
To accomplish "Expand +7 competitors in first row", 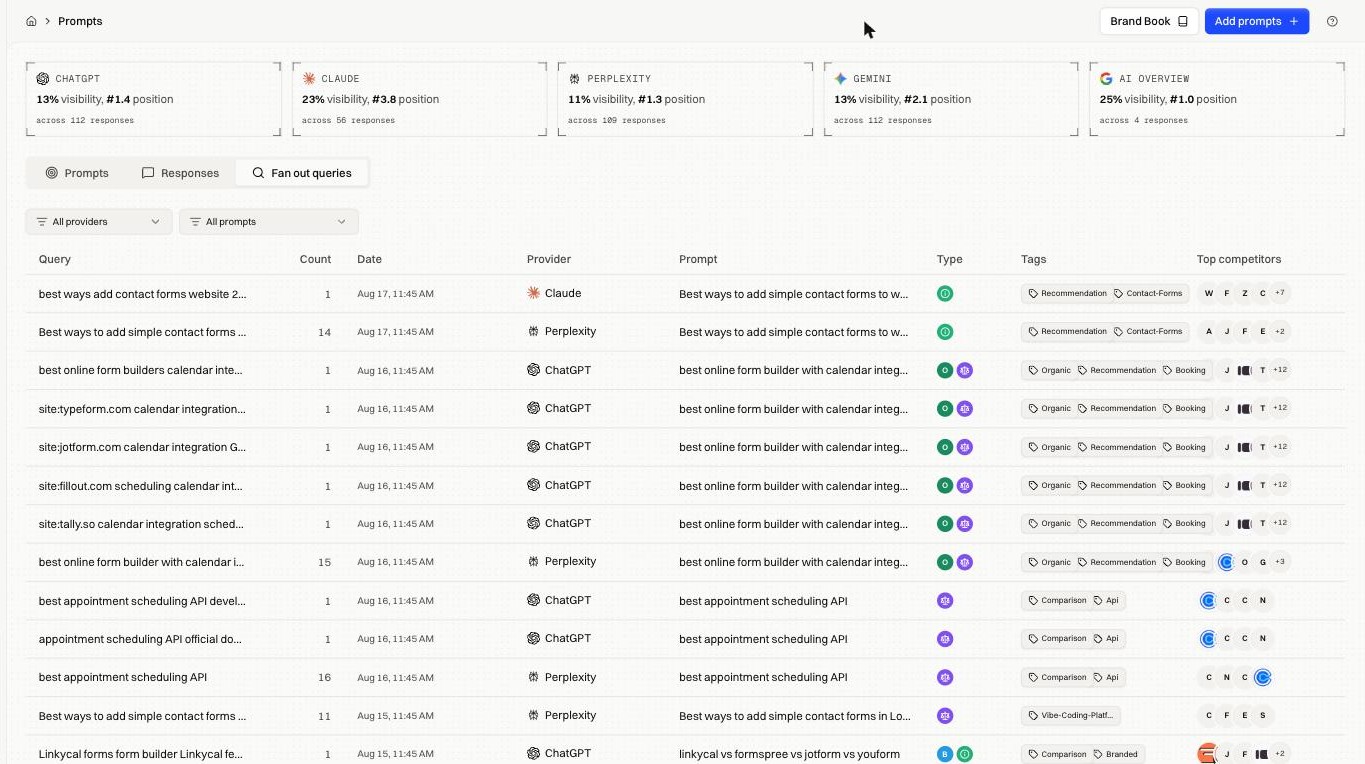I will (1281, 294).
